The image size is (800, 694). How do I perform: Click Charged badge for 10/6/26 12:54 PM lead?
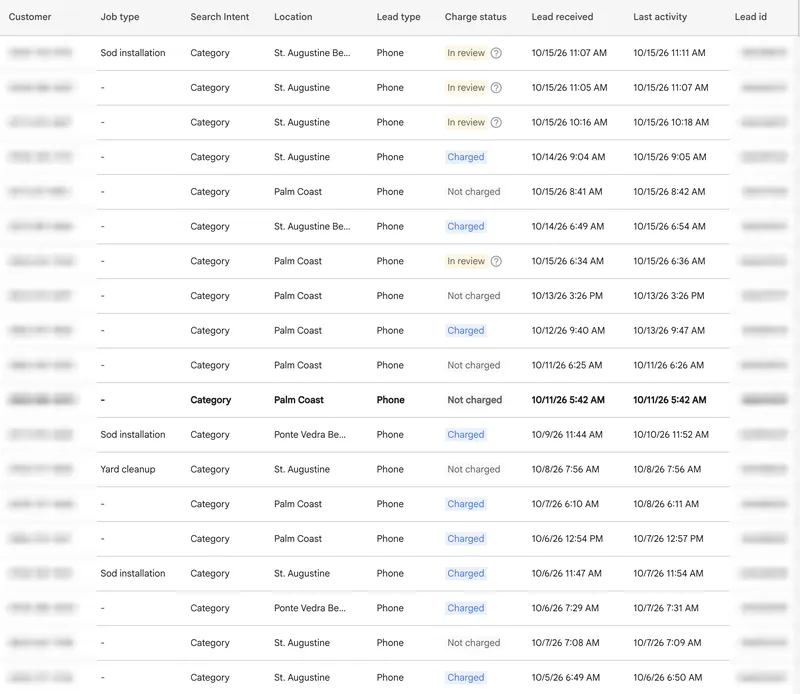465,539
